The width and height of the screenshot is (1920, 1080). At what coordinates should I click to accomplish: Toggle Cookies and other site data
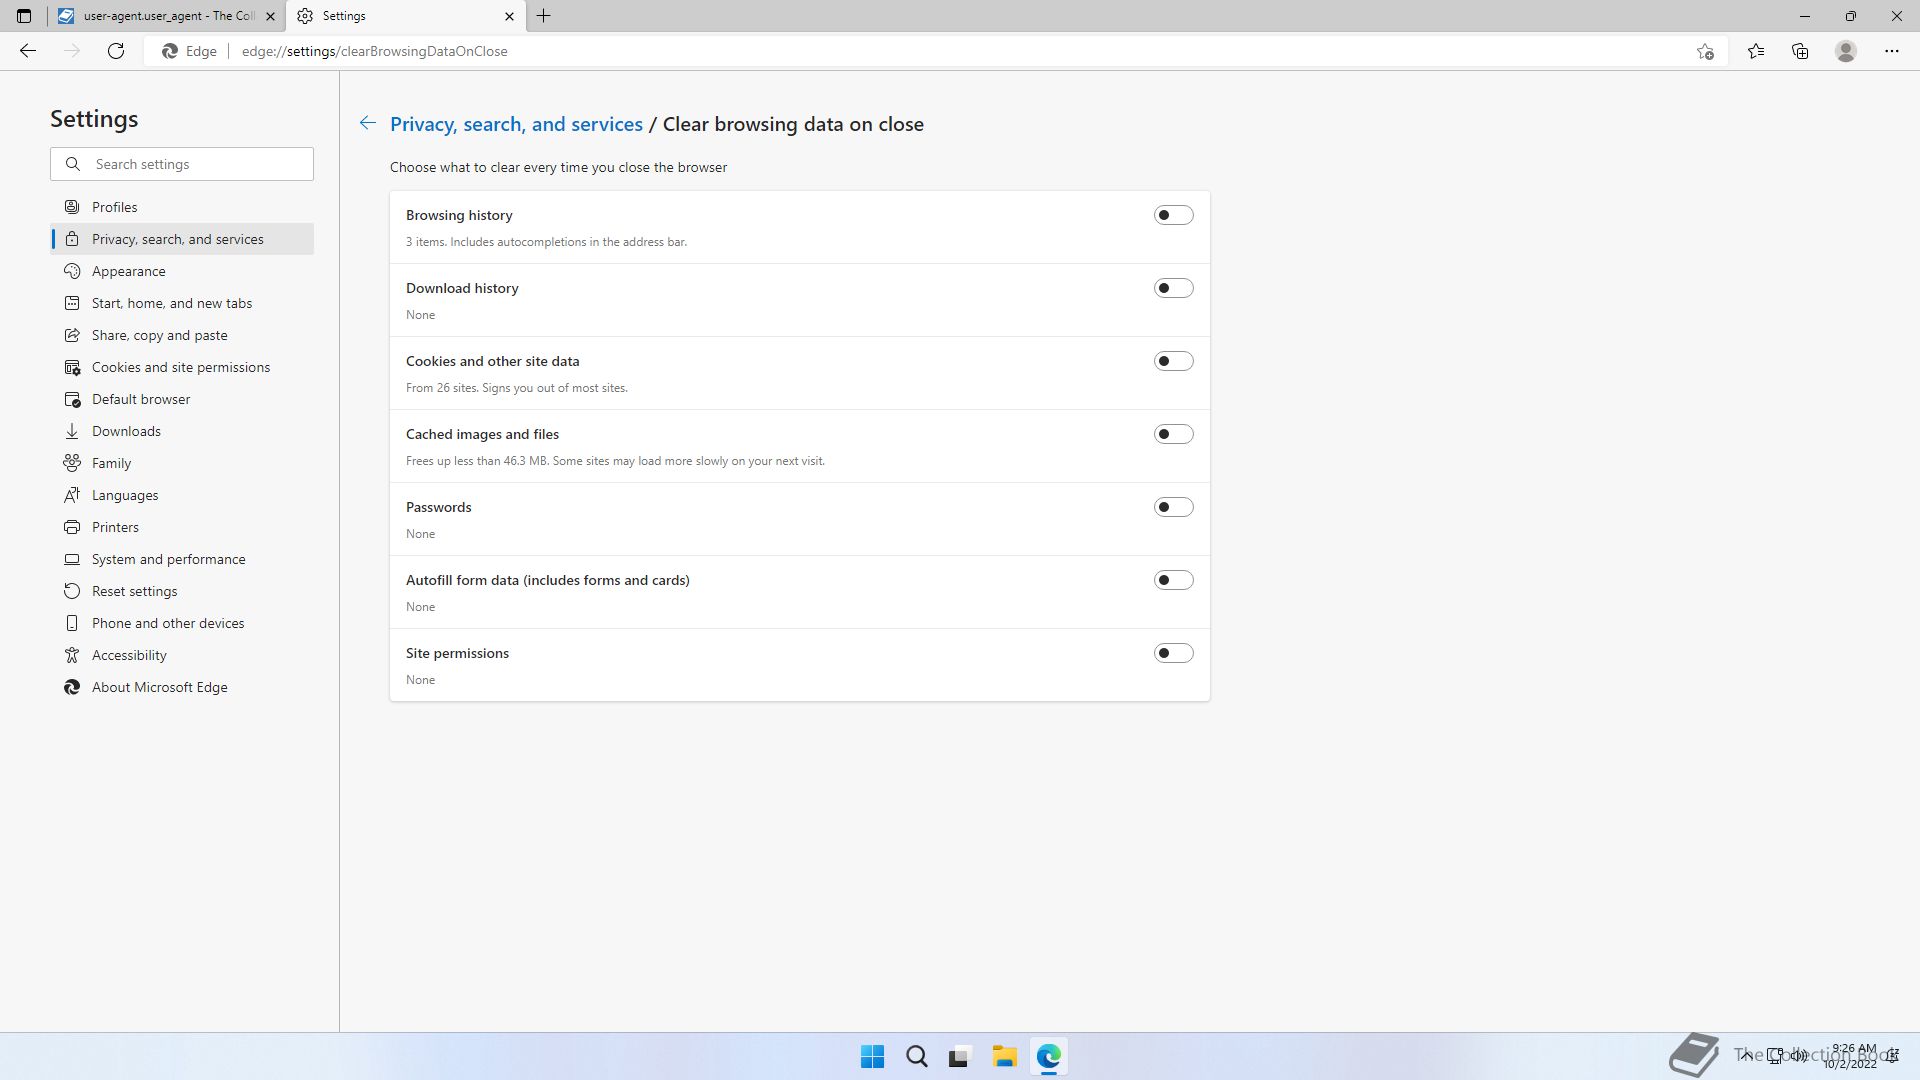tap(1173, 361)
